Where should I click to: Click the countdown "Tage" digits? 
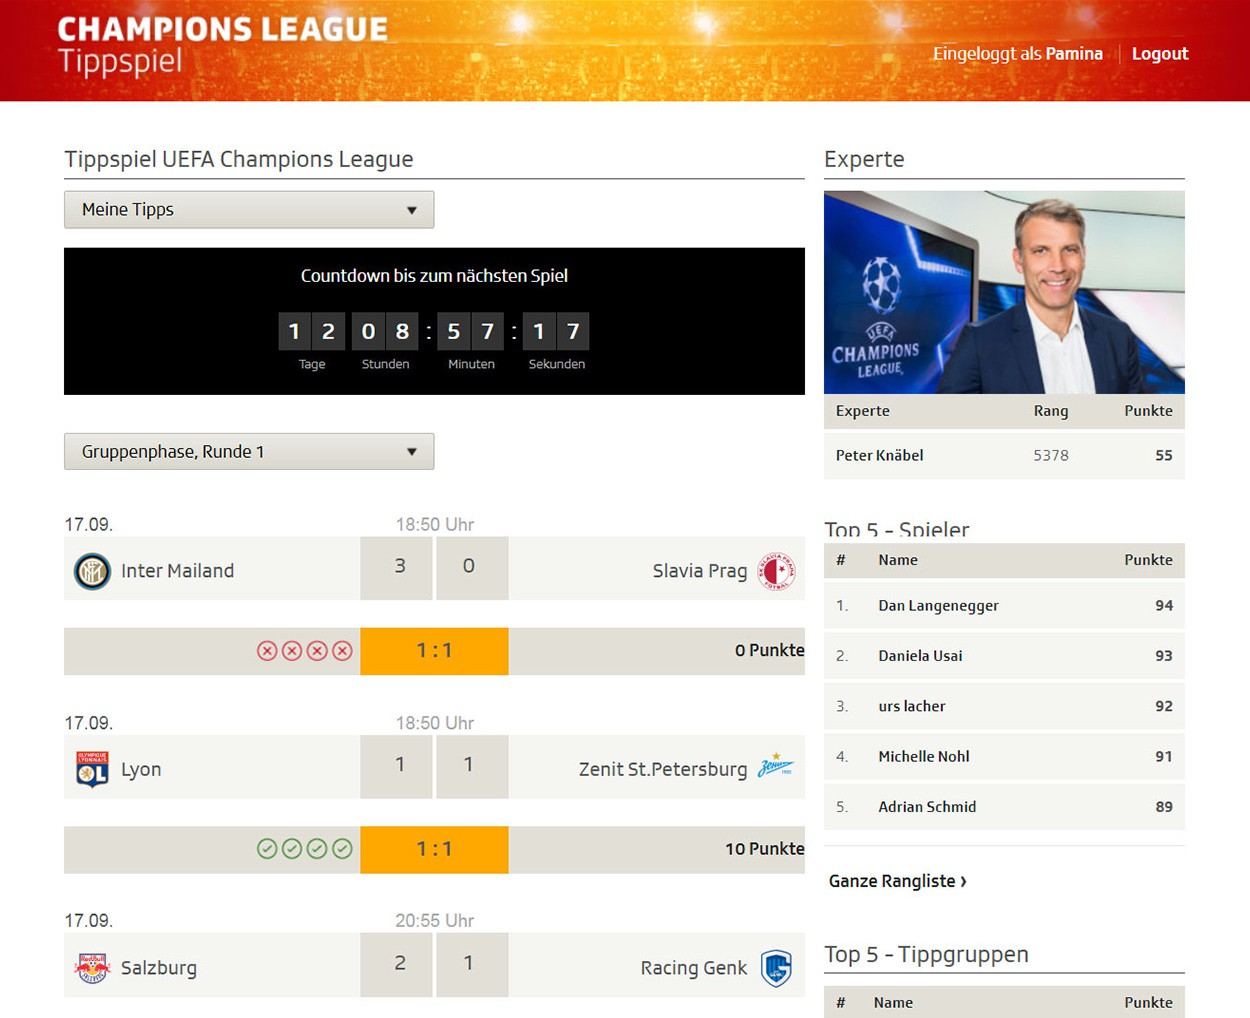[x=311, y=332]
